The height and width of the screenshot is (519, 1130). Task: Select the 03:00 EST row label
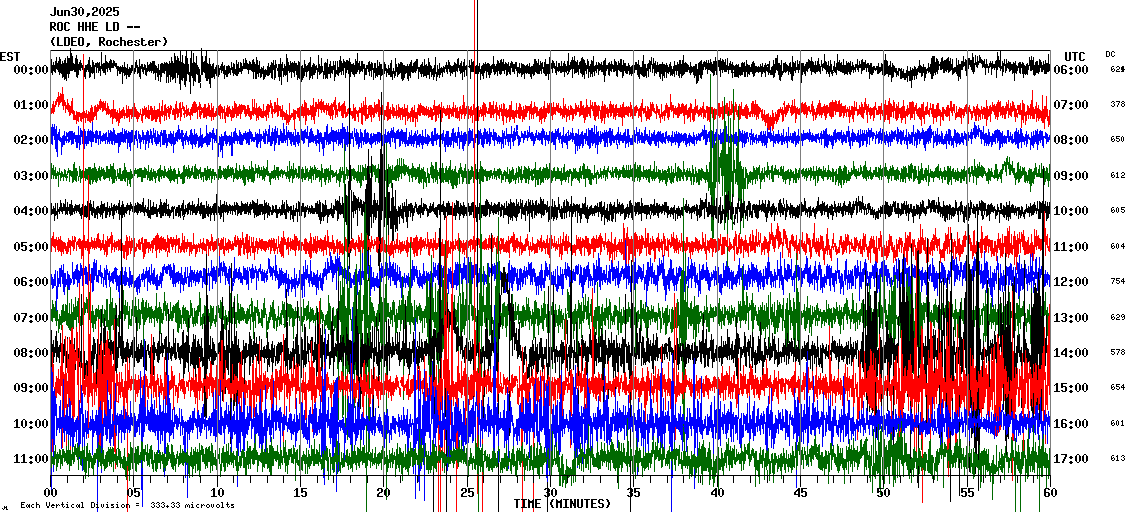tap(31, 176)
